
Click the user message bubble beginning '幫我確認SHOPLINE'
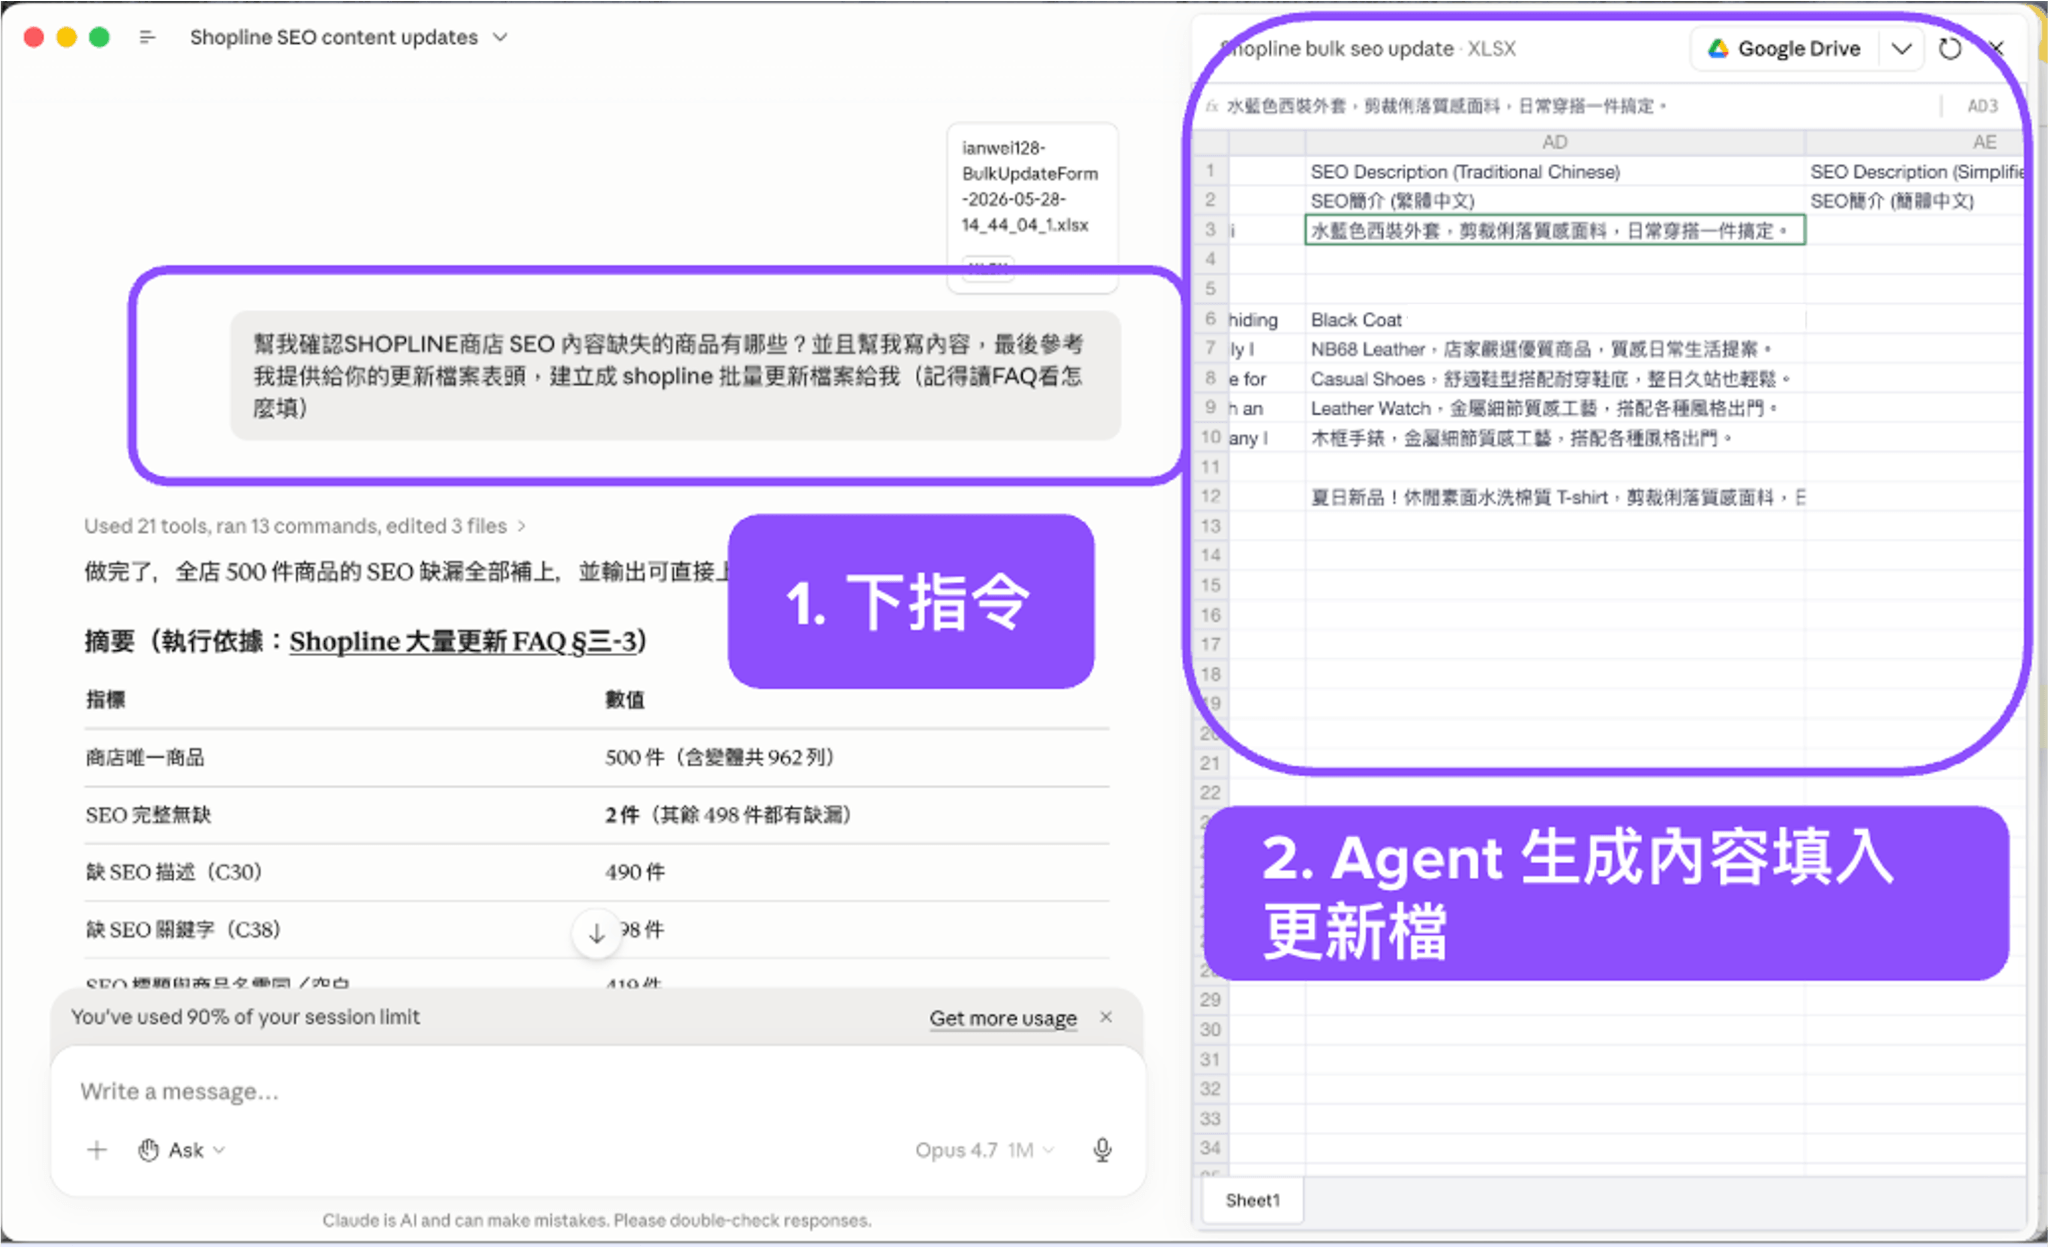(675, 376)
